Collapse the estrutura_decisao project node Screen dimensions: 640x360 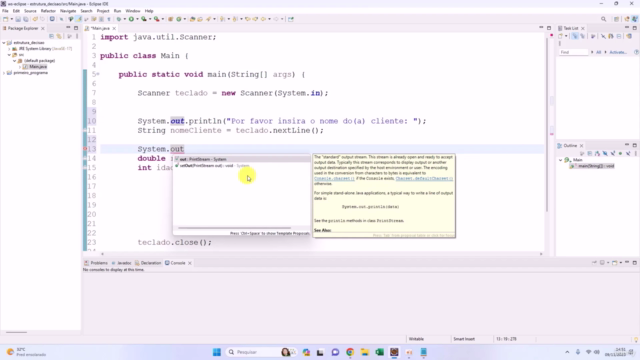click(4, 42)
